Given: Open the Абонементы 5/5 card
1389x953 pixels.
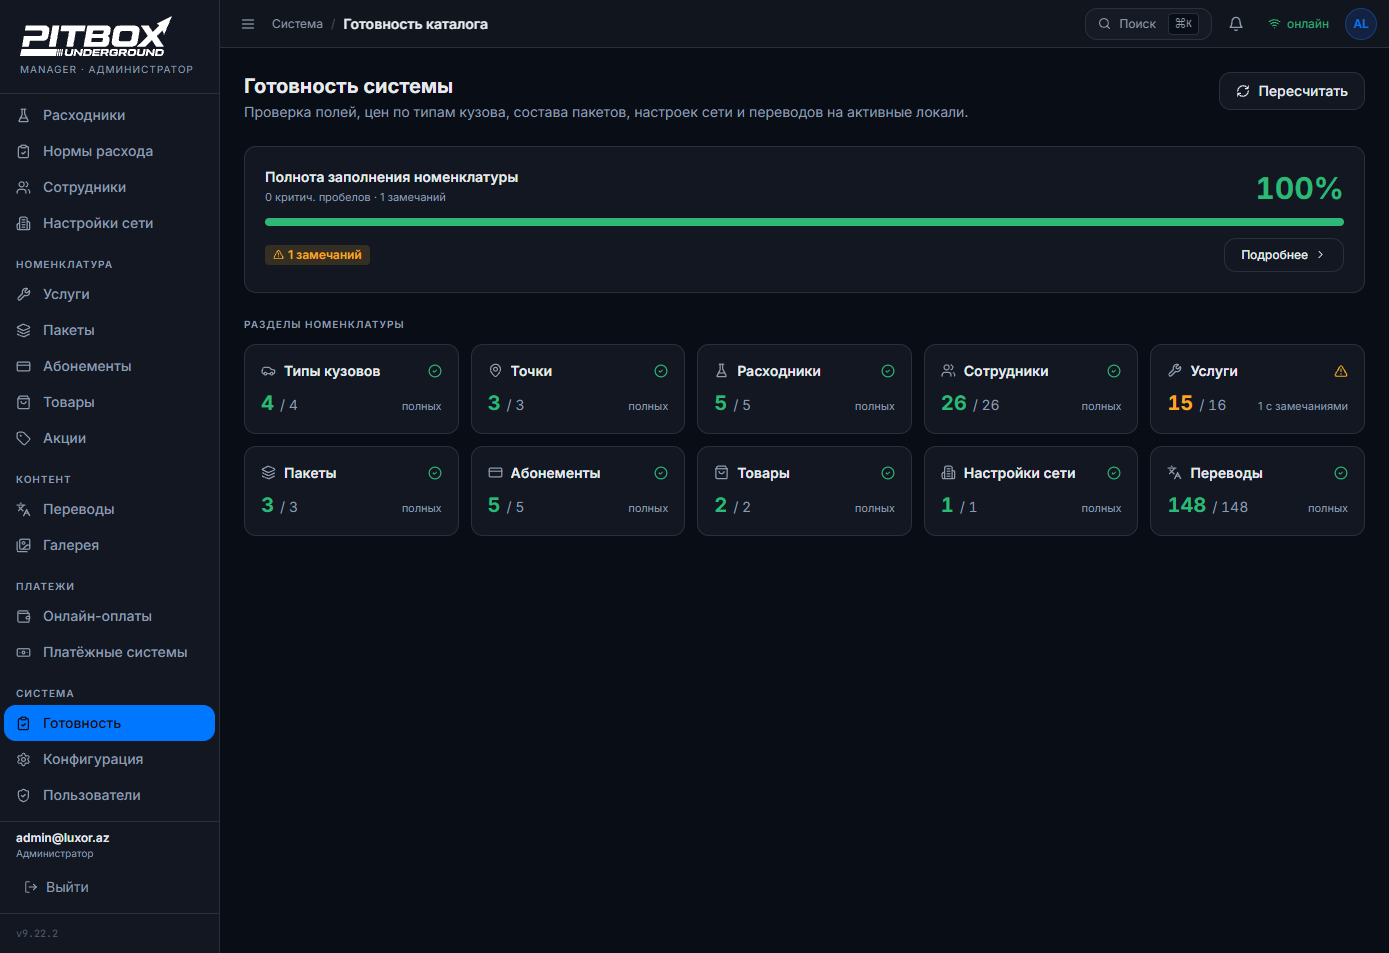Looking at the screenshot, I should pyautogui.click(x=578, y=491).
